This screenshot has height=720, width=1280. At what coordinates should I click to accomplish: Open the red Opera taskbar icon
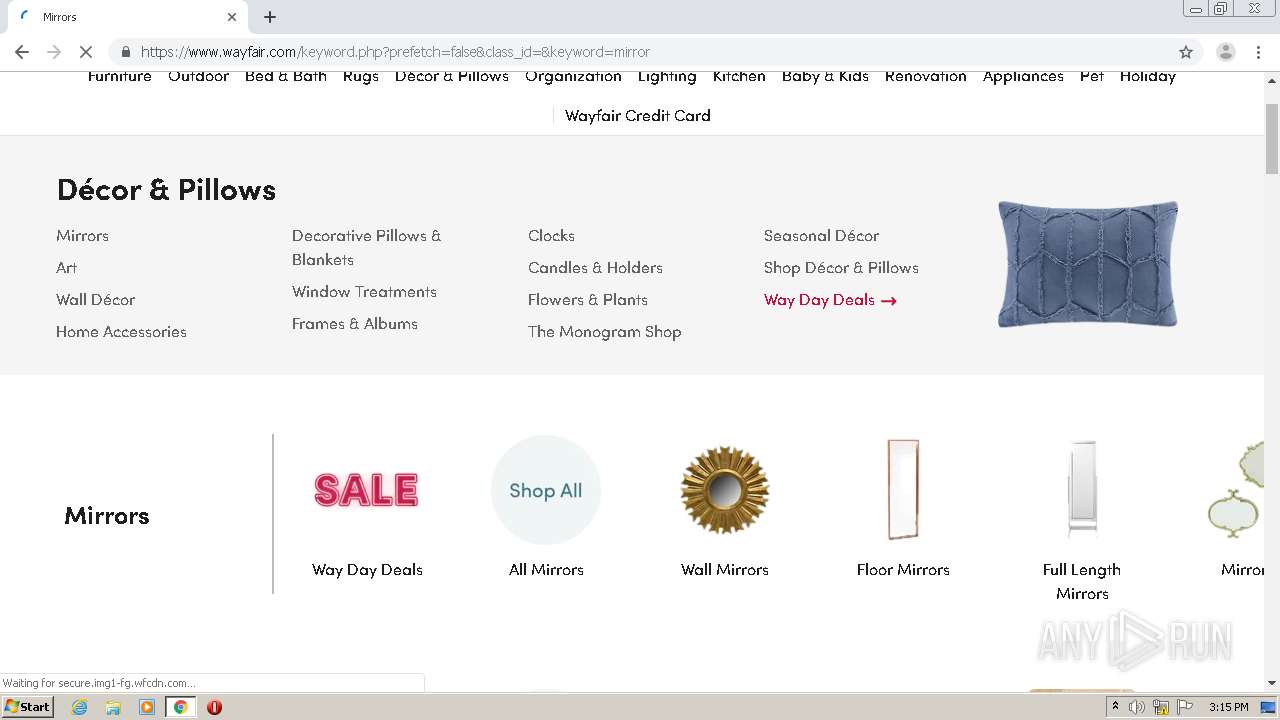214,707
